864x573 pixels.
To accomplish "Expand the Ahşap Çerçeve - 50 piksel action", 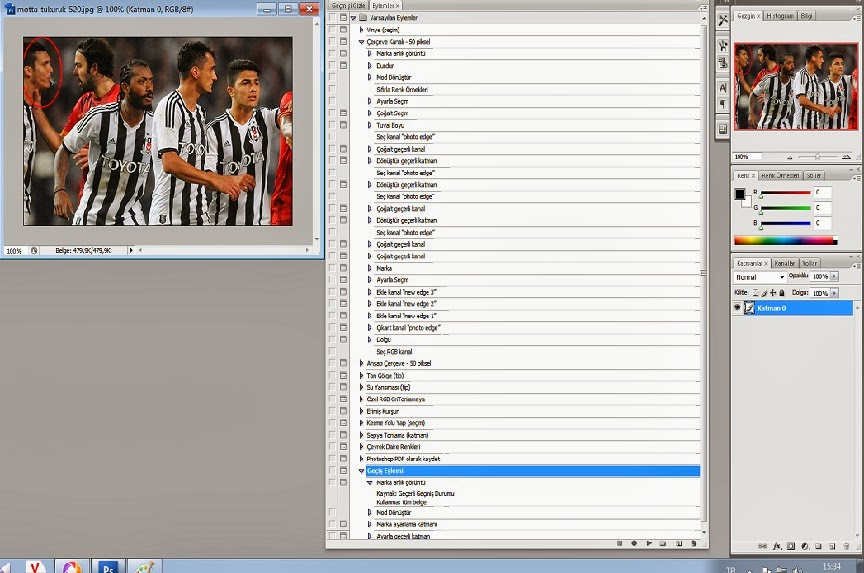I will point(361,364).
